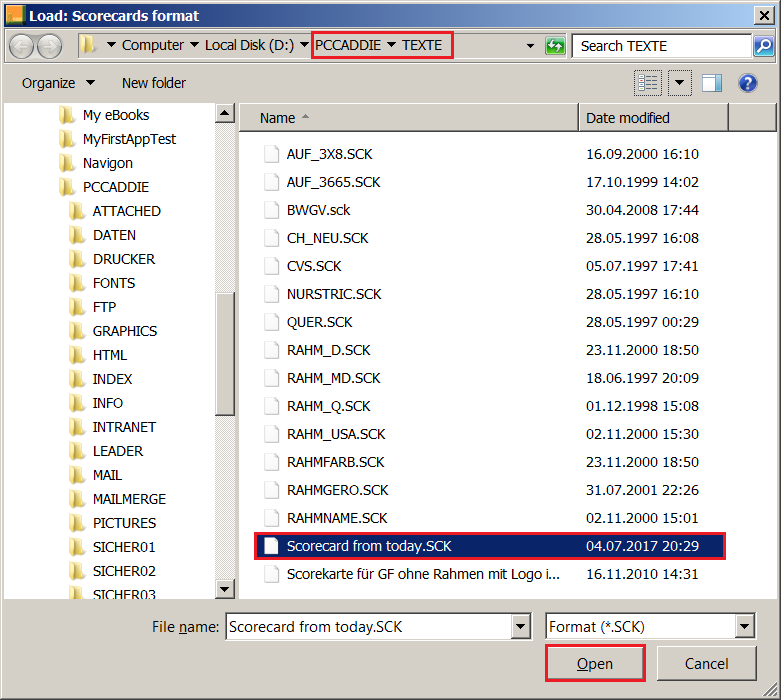Click the folder tree scroll down arrow
Screen dimensions: 781x700
coord(225,590)
